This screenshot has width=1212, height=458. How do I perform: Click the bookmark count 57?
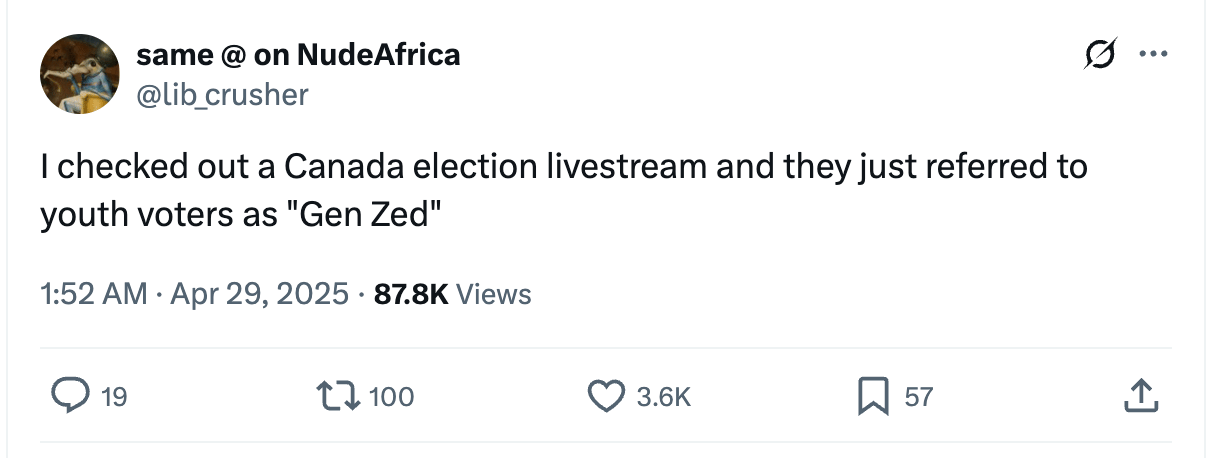click(x=918, y=398)
